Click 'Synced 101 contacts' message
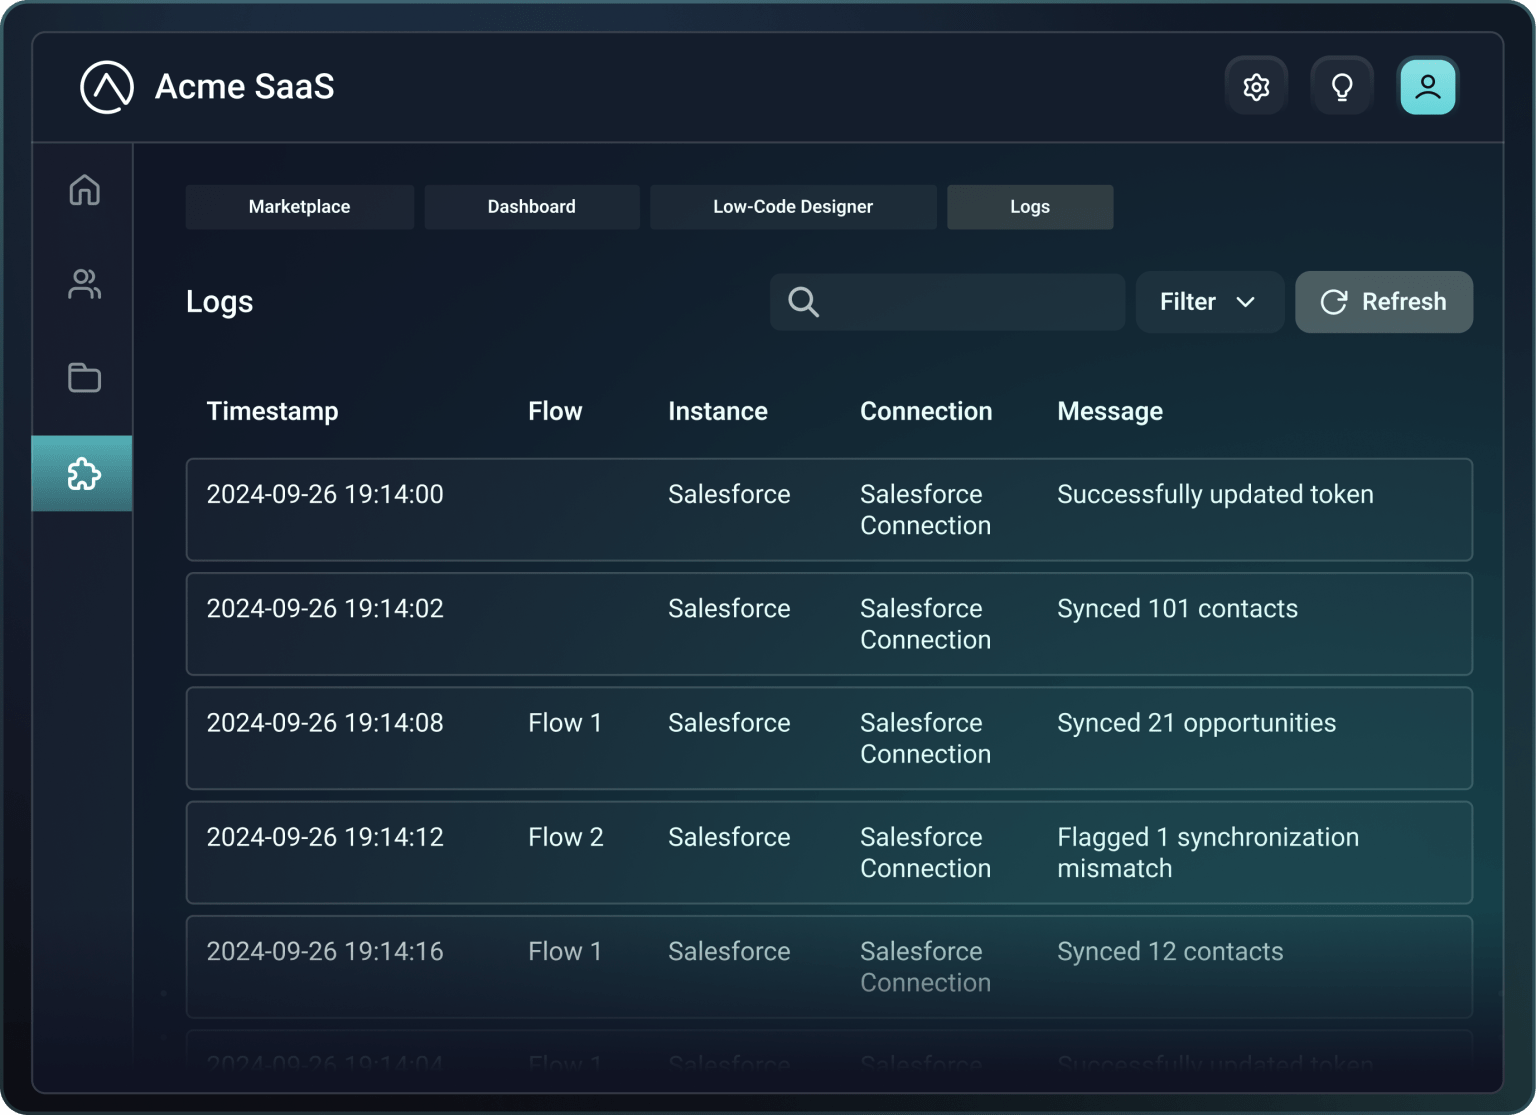 pos(1177,608)
